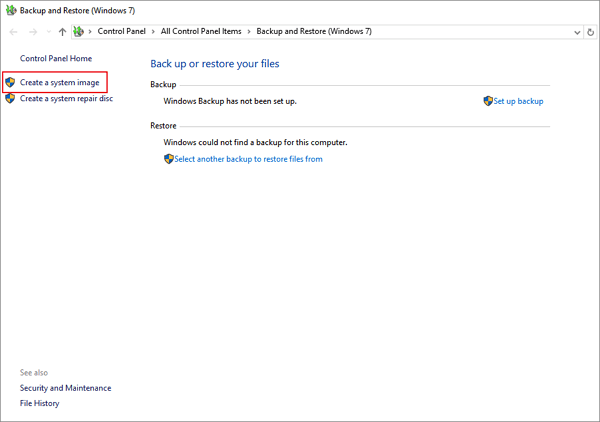This screenshot has height=422, width=600.
Task: Click Select another backup to restore files from
Action: click(x=248, y=159)
